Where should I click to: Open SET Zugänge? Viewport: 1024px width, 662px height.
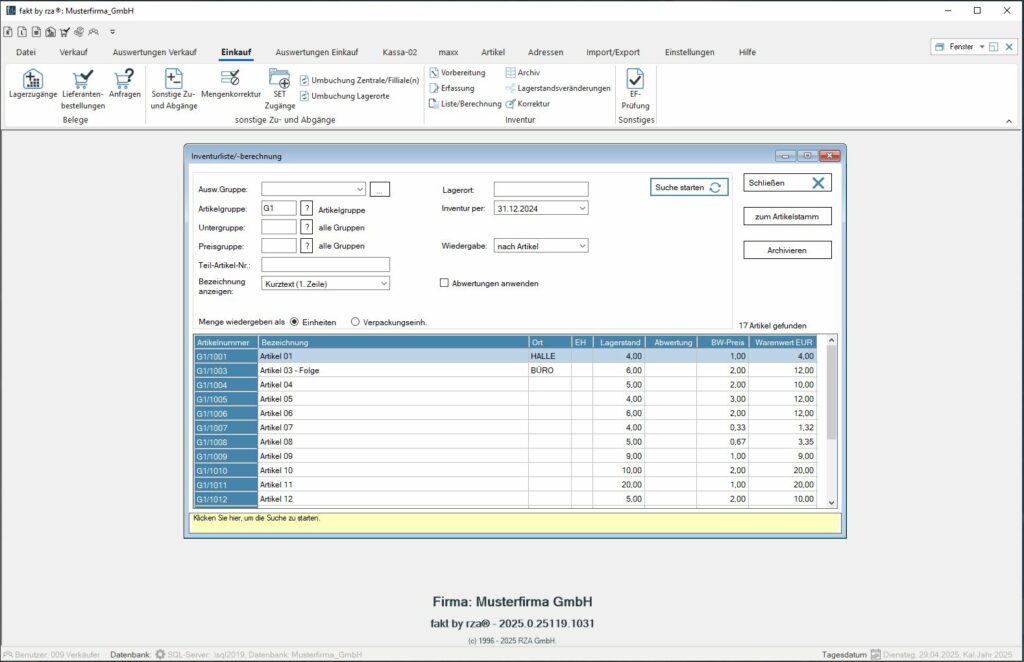pyautogui.click(x=280, y=90)
